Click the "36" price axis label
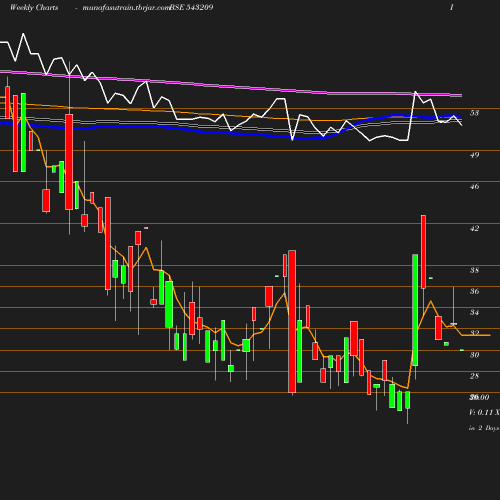The image size is (500, 500). (x=474, y=291)
